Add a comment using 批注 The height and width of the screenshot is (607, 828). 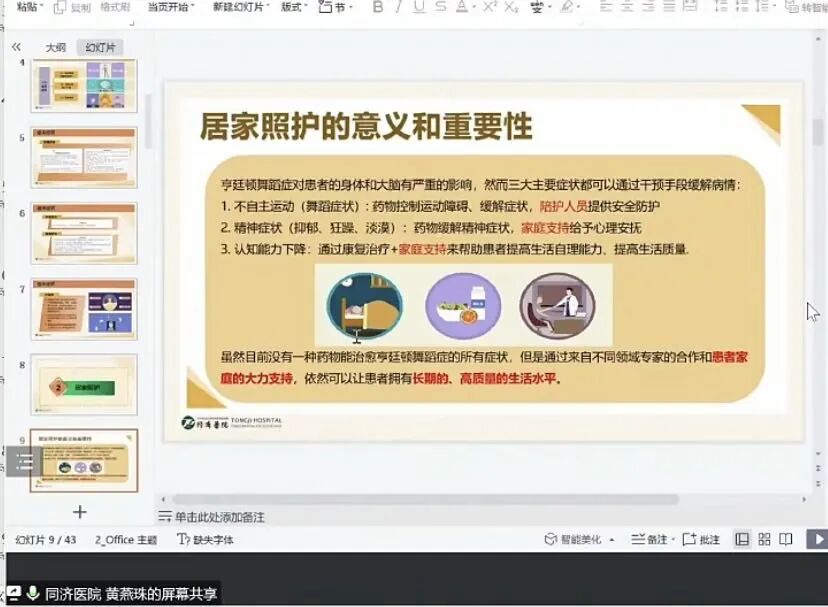pos(700,538)
